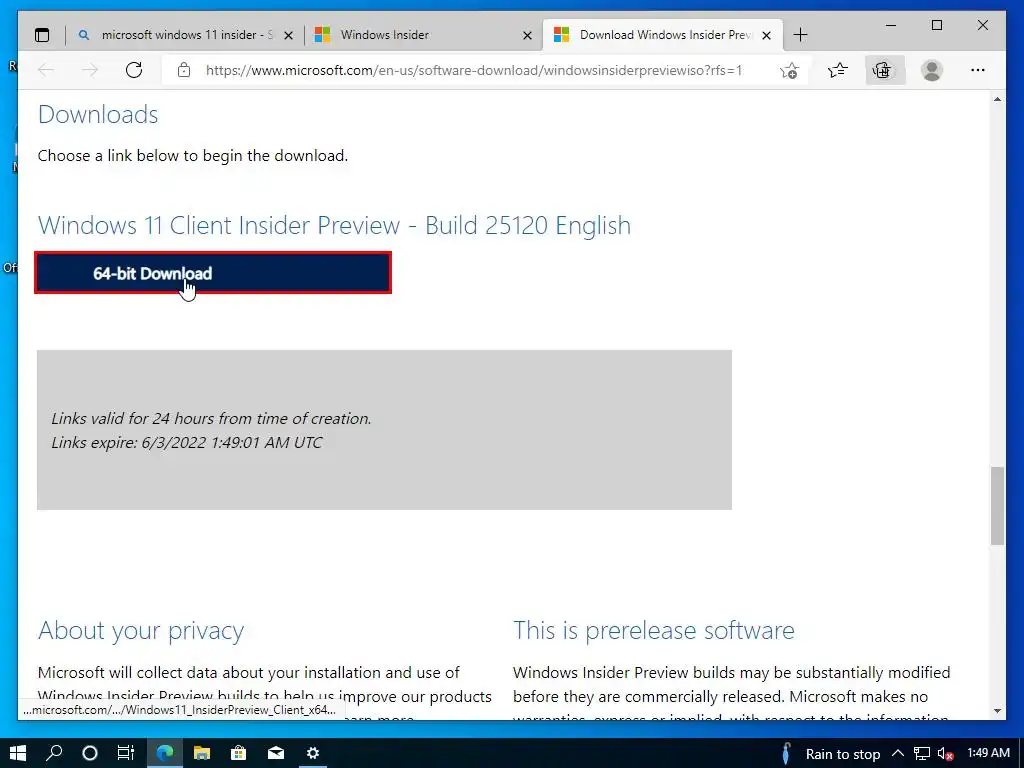Open a new browser tab

801,35
